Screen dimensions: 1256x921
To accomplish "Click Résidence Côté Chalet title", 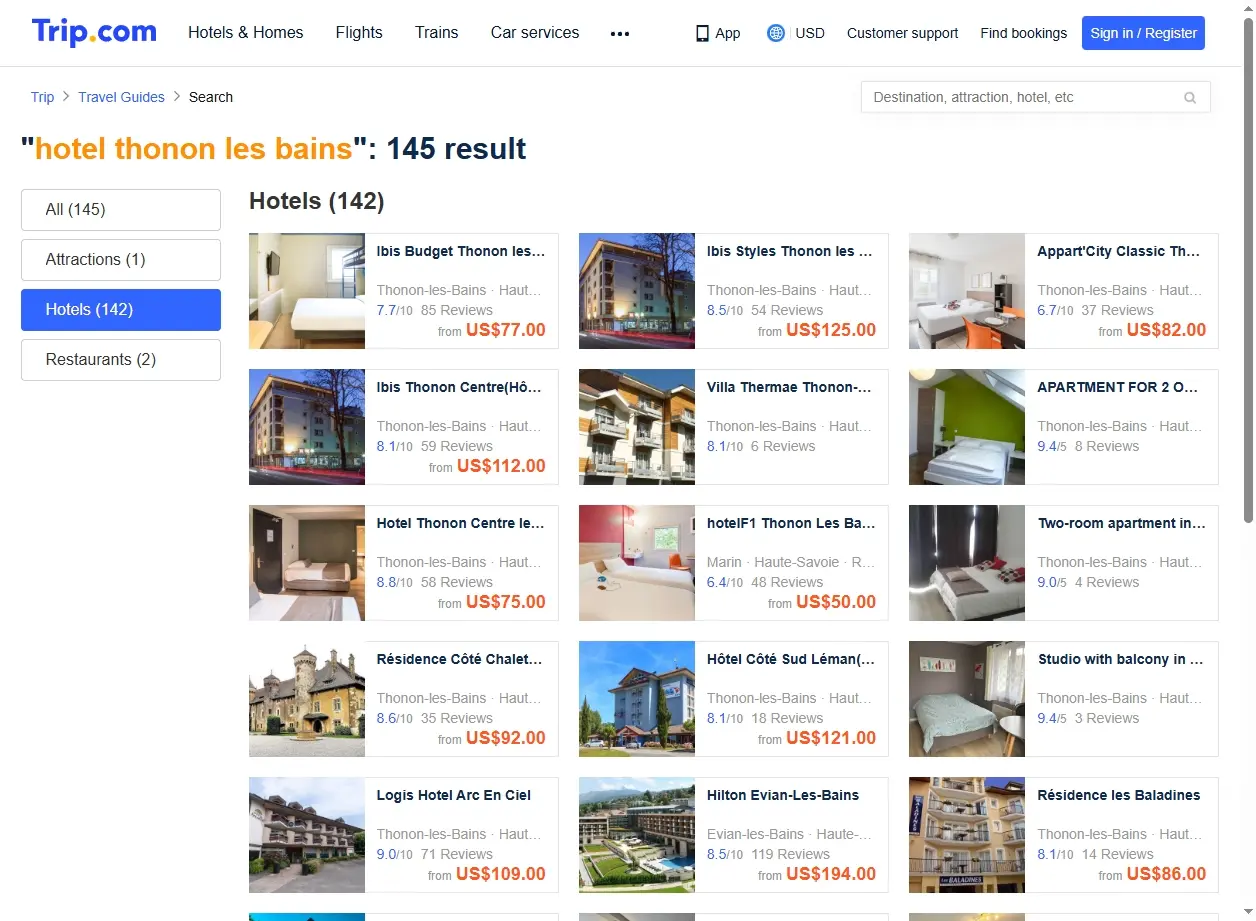I will click(460, 660).
